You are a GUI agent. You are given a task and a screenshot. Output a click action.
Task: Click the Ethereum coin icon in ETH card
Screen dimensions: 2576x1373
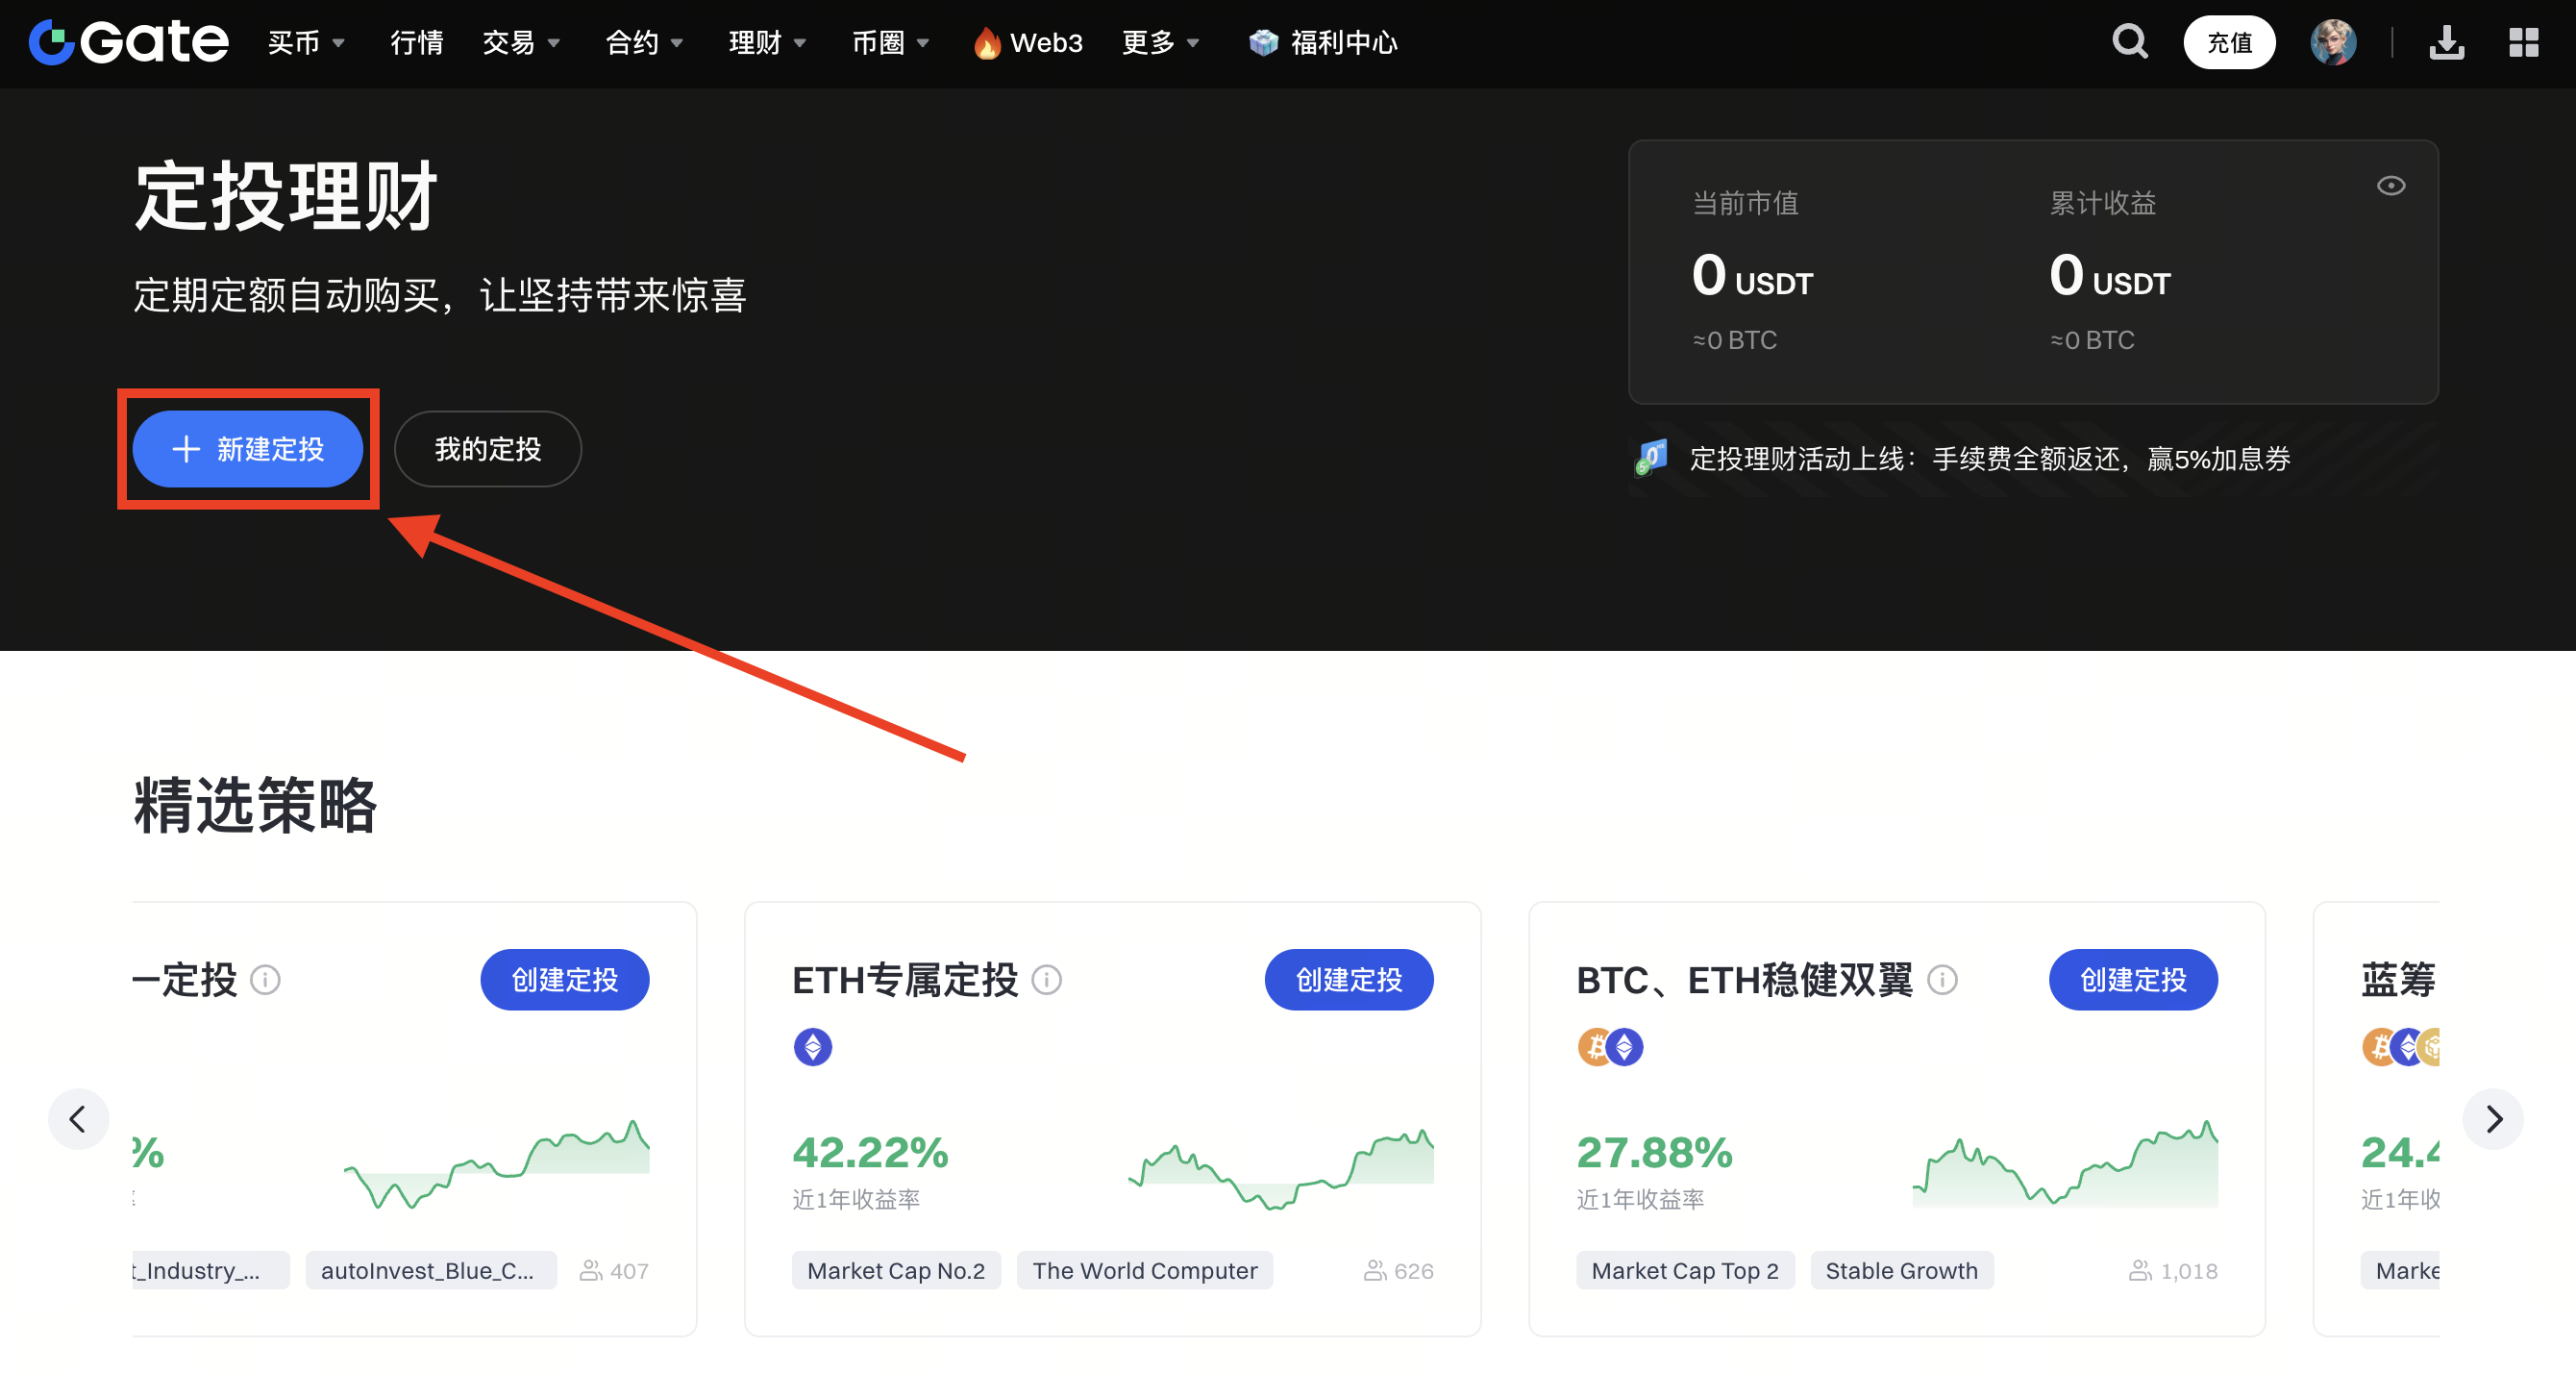[812, 1047]
